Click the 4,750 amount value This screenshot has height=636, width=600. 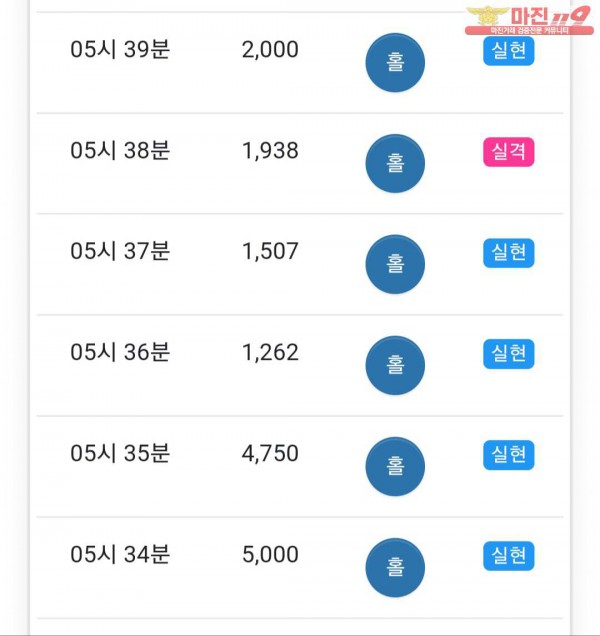pyautogui.click(x=270, y=454)
